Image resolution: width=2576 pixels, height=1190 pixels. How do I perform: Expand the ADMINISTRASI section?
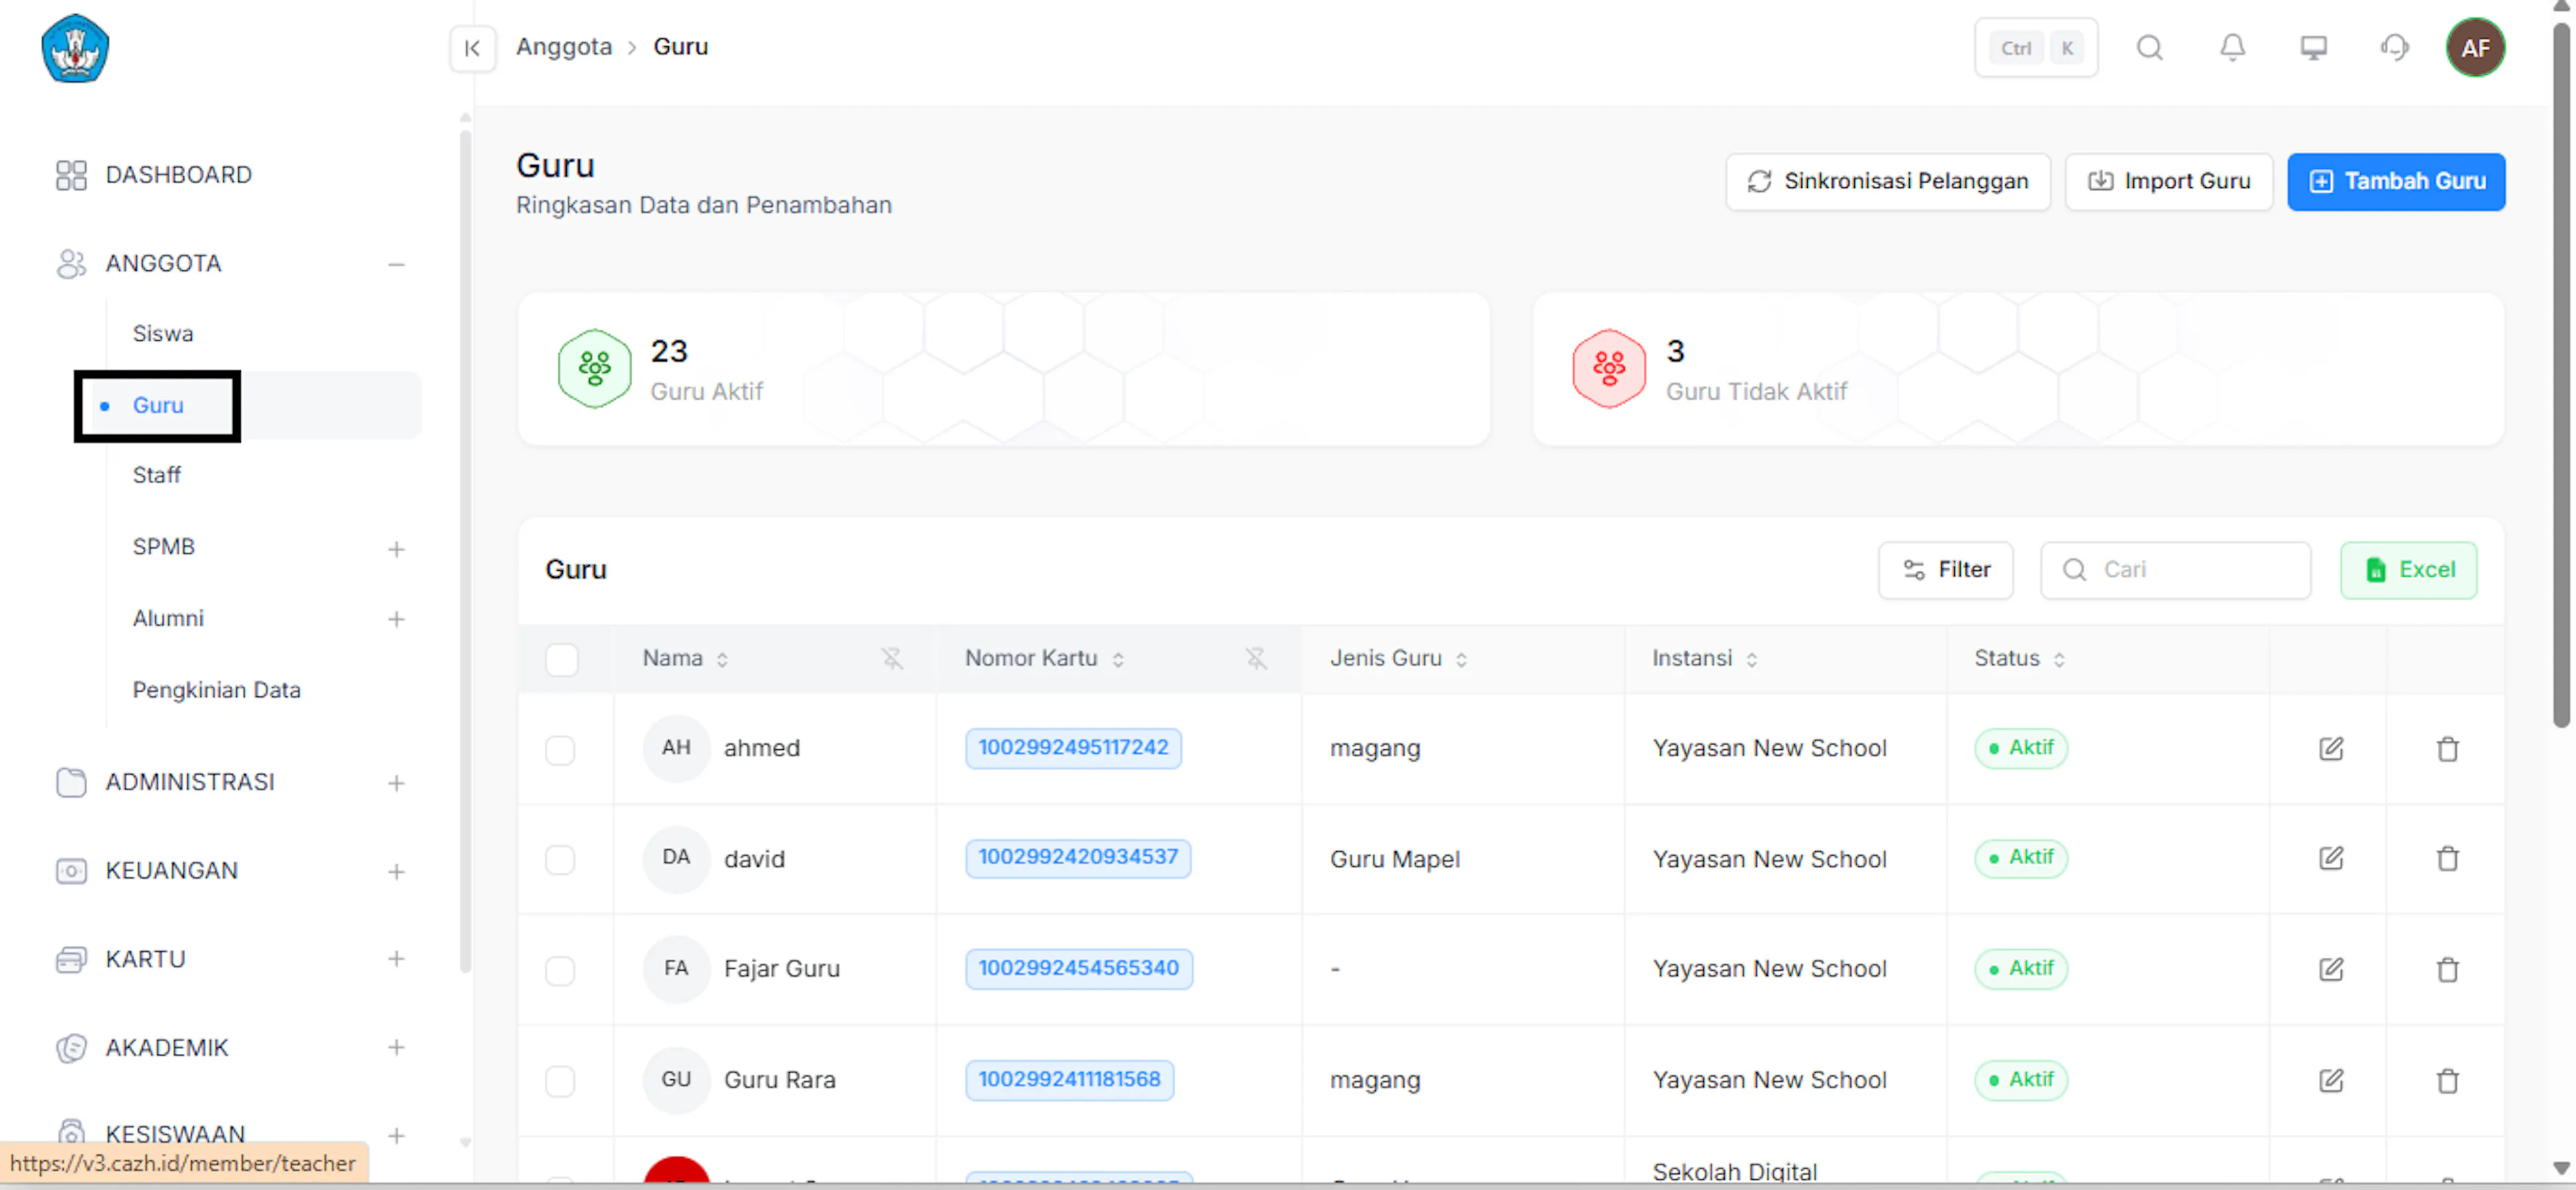(x=396, y=783)
